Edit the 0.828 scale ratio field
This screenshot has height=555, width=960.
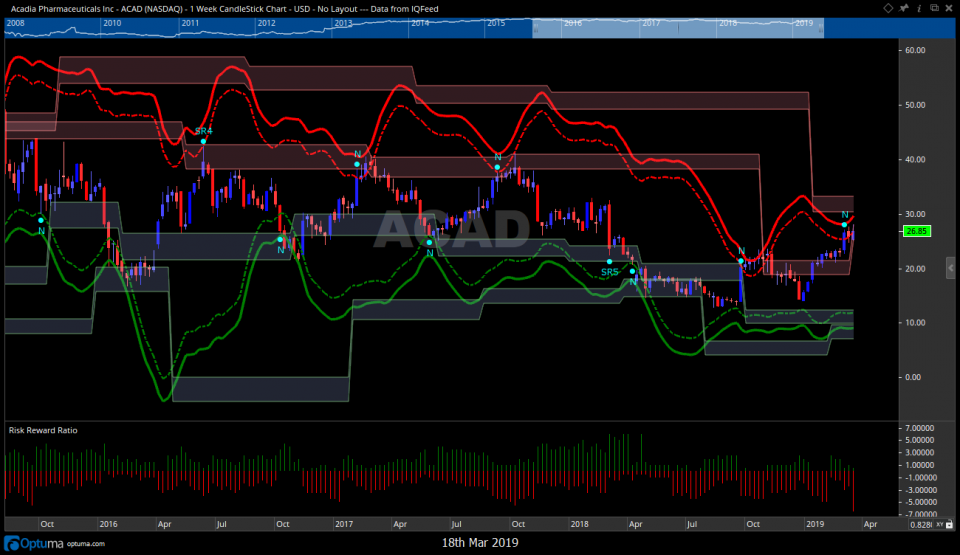point(921,524)
